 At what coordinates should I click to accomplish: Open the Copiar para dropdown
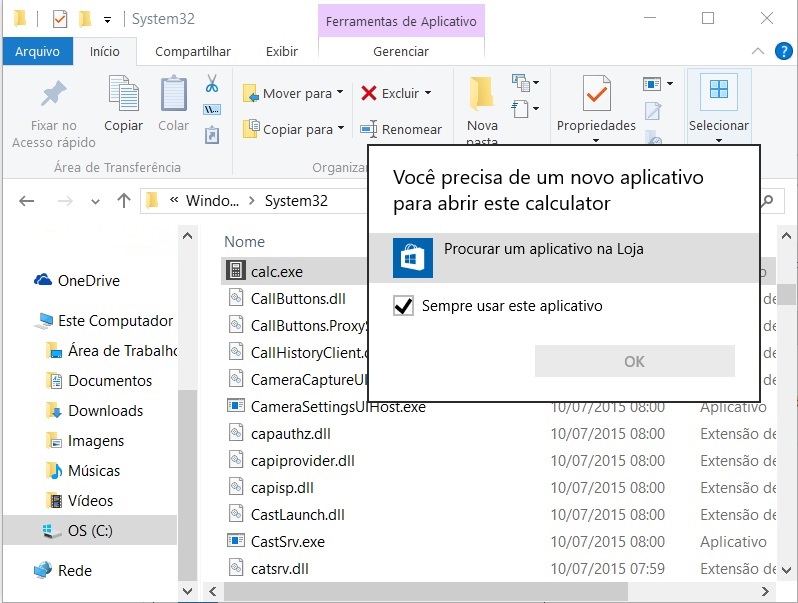pos(341,128)
